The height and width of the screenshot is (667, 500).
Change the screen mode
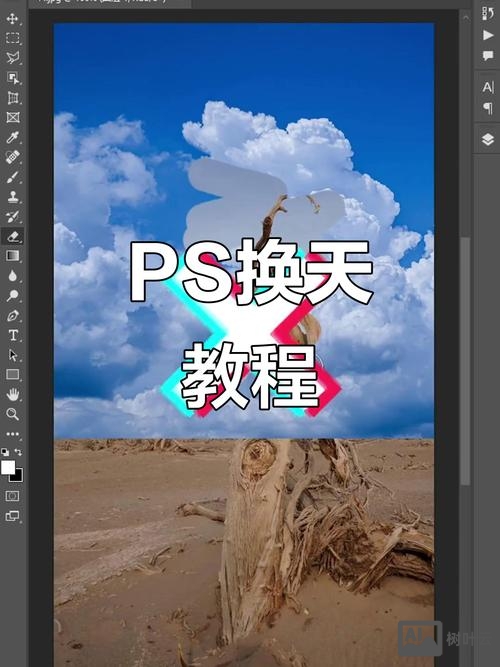click(x=12, y=516)
